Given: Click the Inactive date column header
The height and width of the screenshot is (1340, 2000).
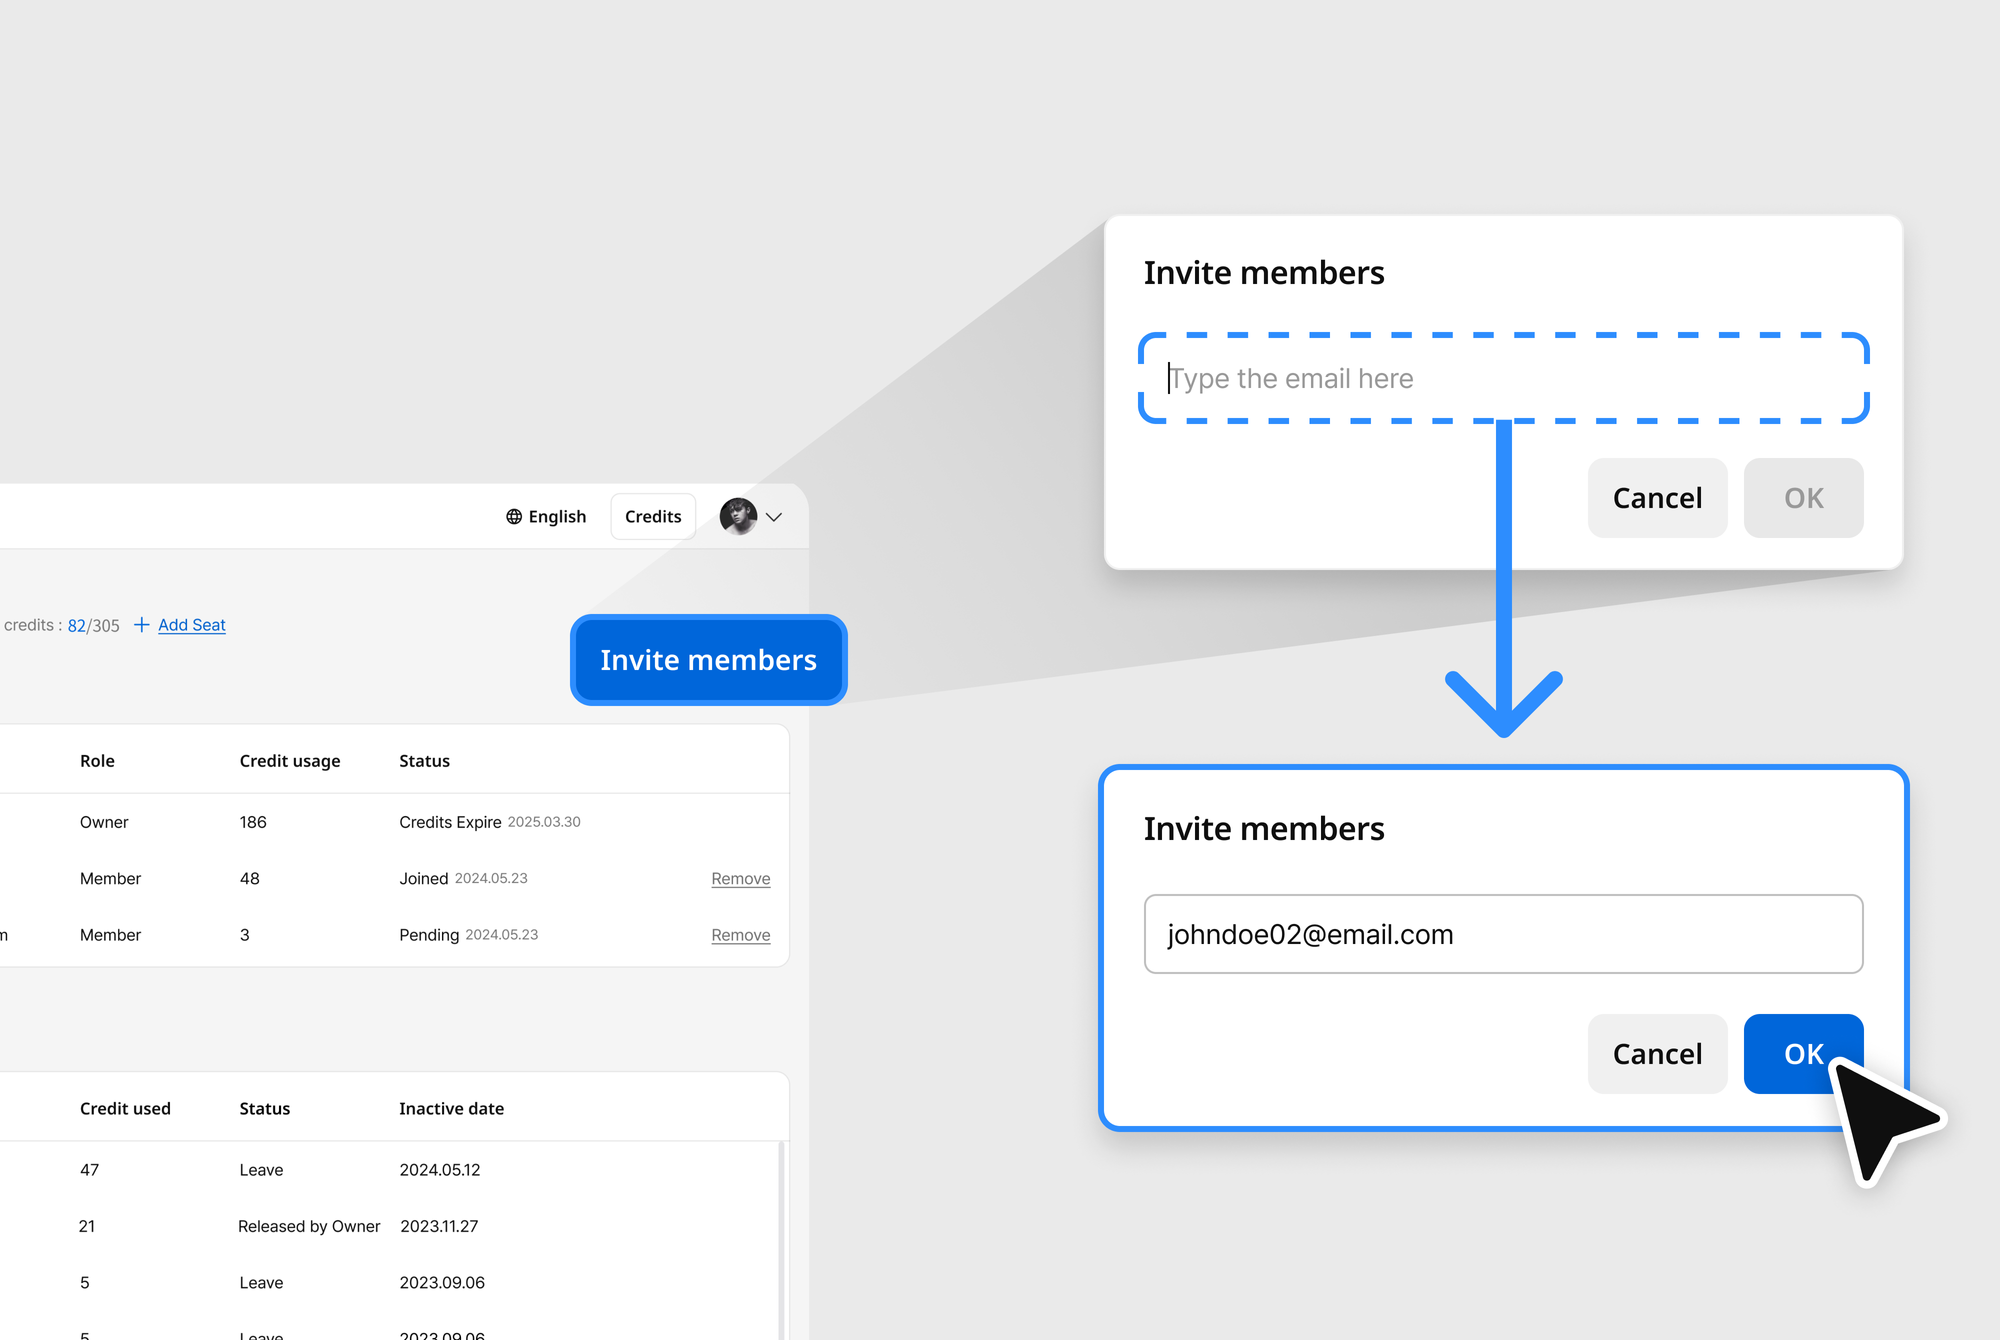Looking at the screenshot, I should [x=451, y=1108].
